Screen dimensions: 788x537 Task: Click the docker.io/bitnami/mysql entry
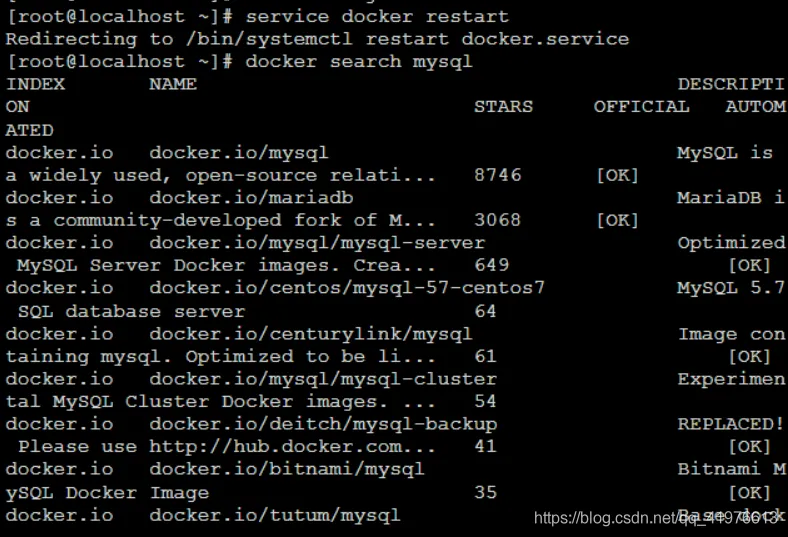coord(287,470)
